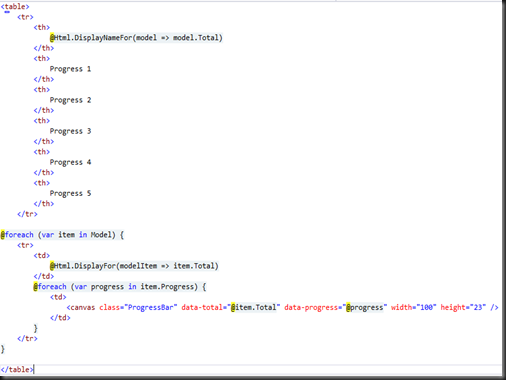Click the data-total attribute name
Screen dimensions: 506x380
202,307
